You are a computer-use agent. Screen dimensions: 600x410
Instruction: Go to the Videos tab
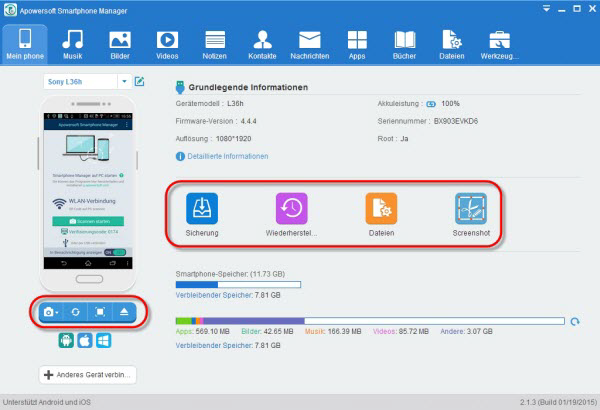pyautogui.click(x=167, y=44)
